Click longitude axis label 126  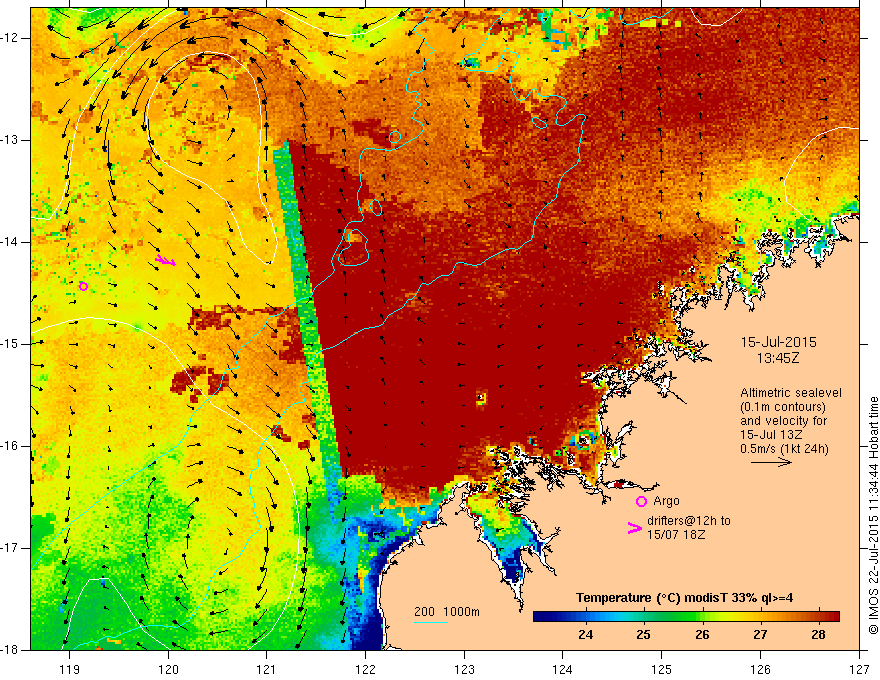tap(760, 669)
